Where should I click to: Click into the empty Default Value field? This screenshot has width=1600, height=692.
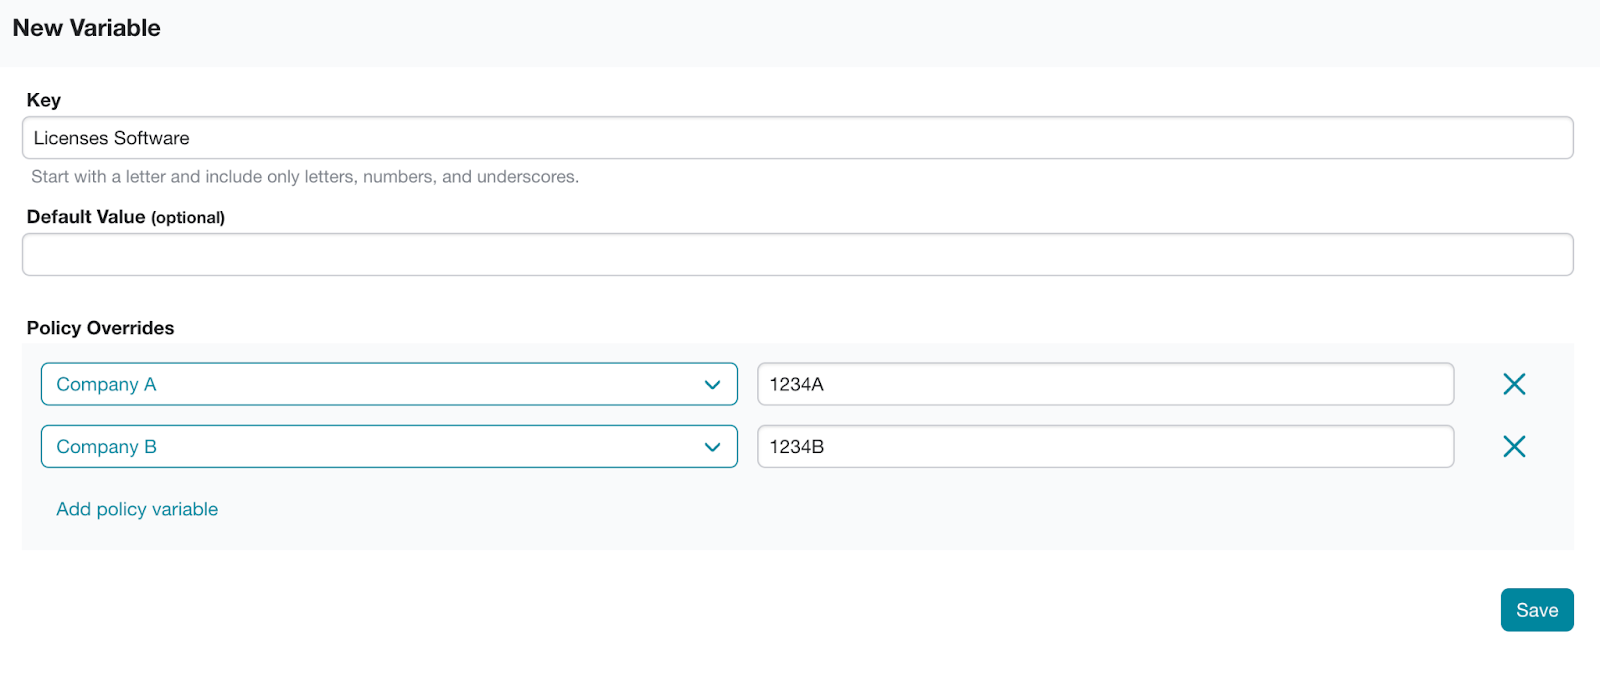coord(797,255)
